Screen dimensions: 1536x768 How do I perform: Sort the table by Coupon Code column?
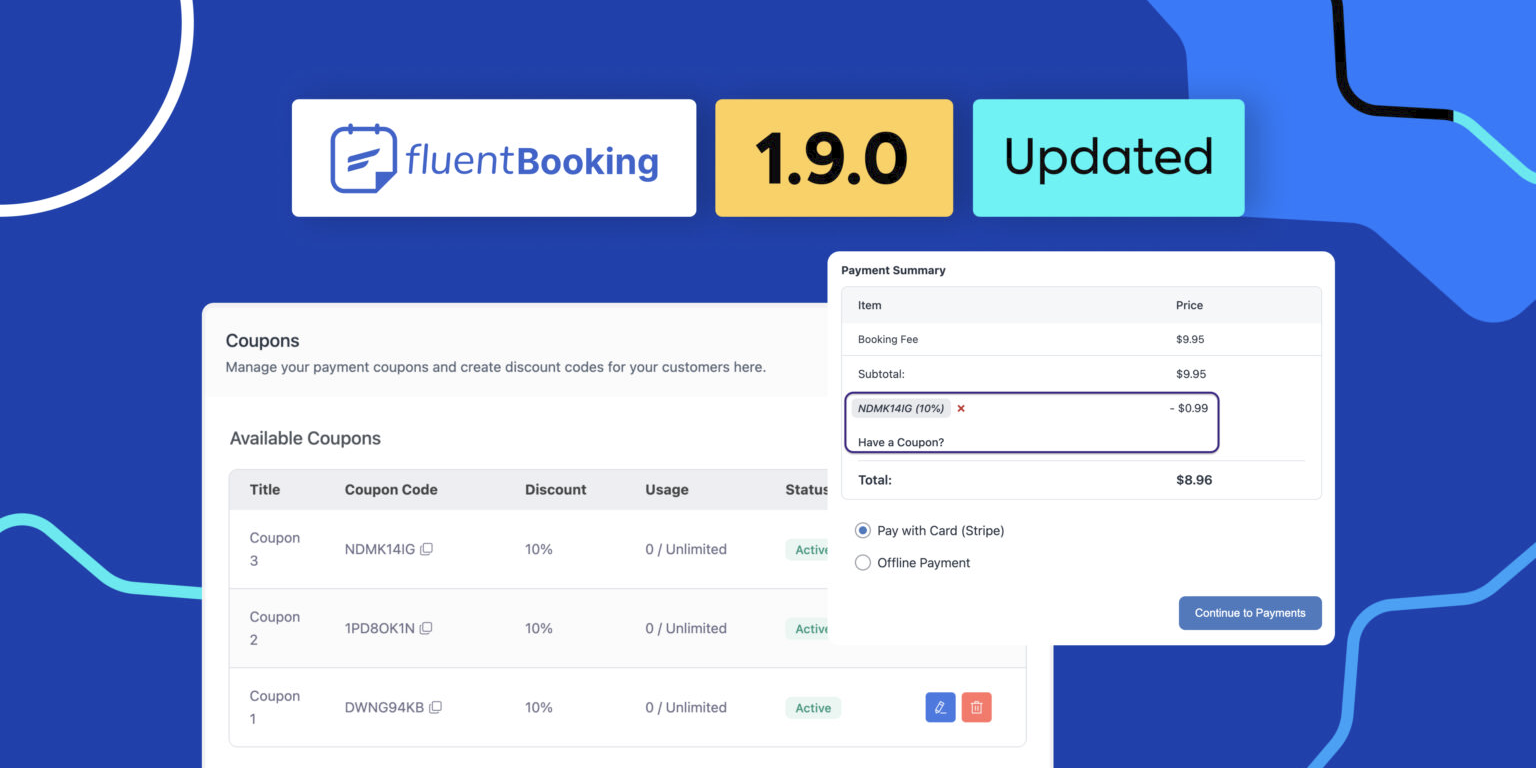391,489
